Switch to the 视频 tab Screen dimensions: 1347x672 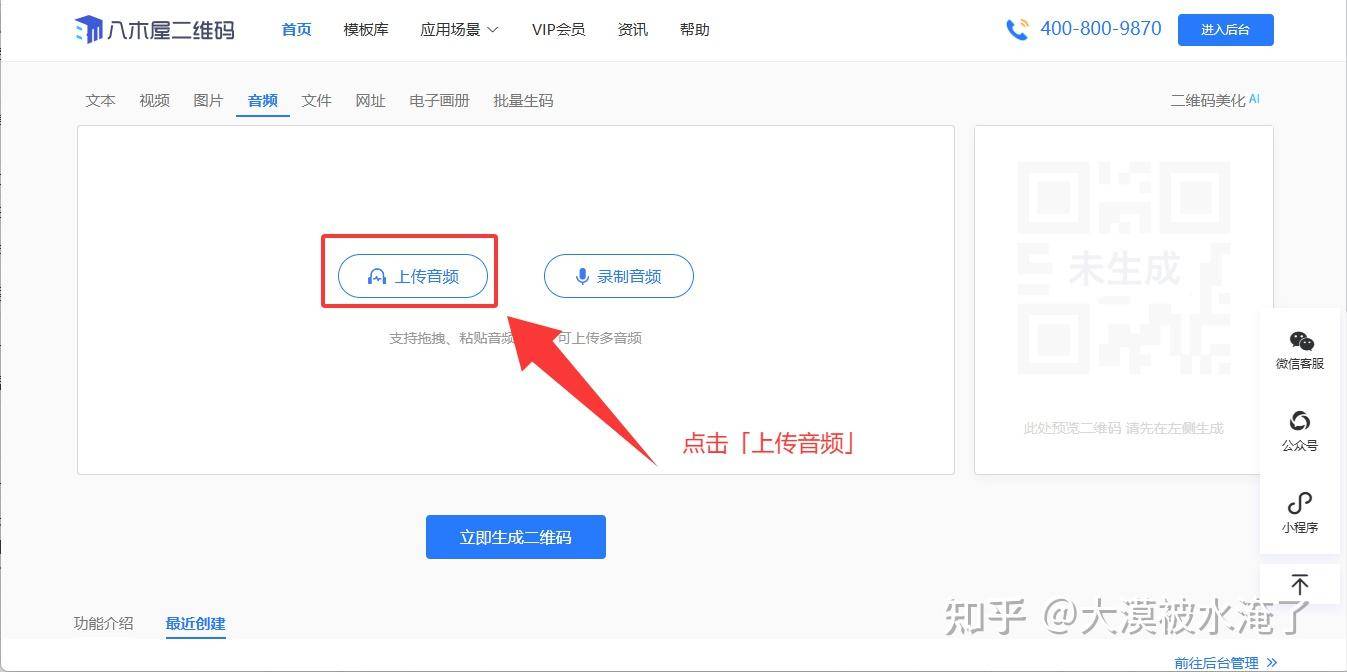click(x=154, y=100)
